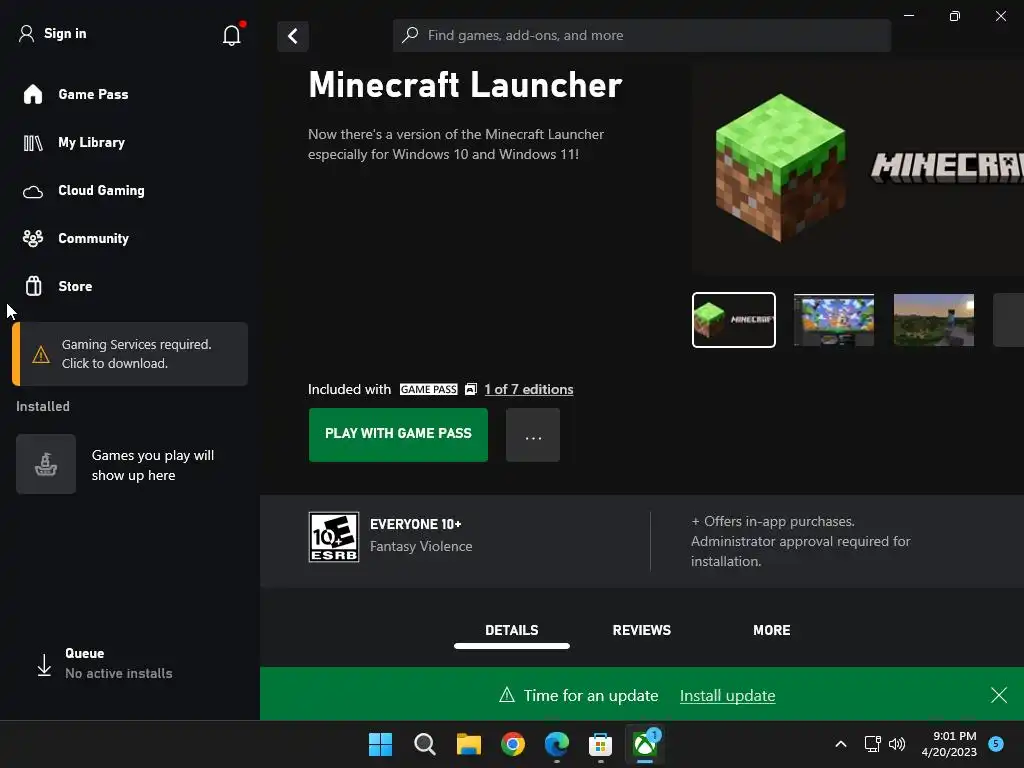Click the search magnifier icon
The width and height of the screenshot is (1024, 768).
[x=410, y=35]
